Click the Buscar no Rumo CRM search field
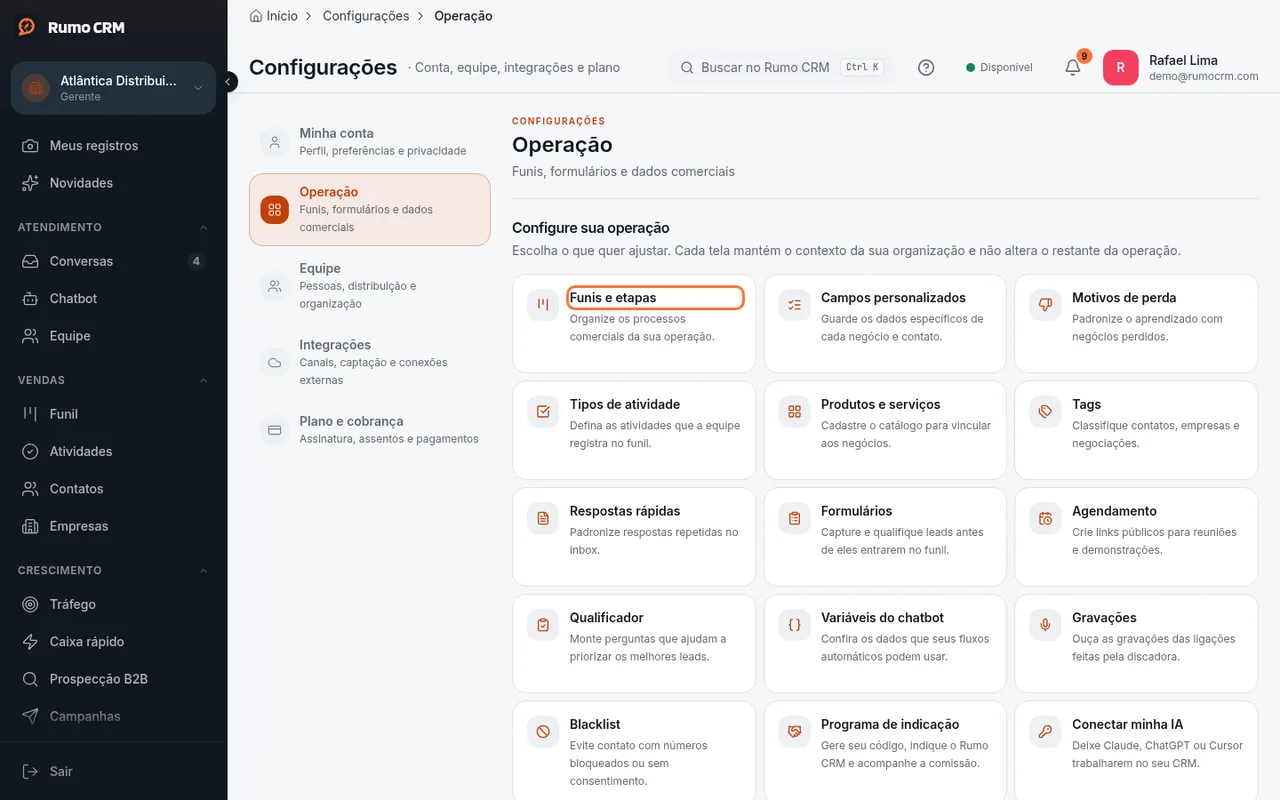Screen dimensions: 1280x800 coord(780,67)
